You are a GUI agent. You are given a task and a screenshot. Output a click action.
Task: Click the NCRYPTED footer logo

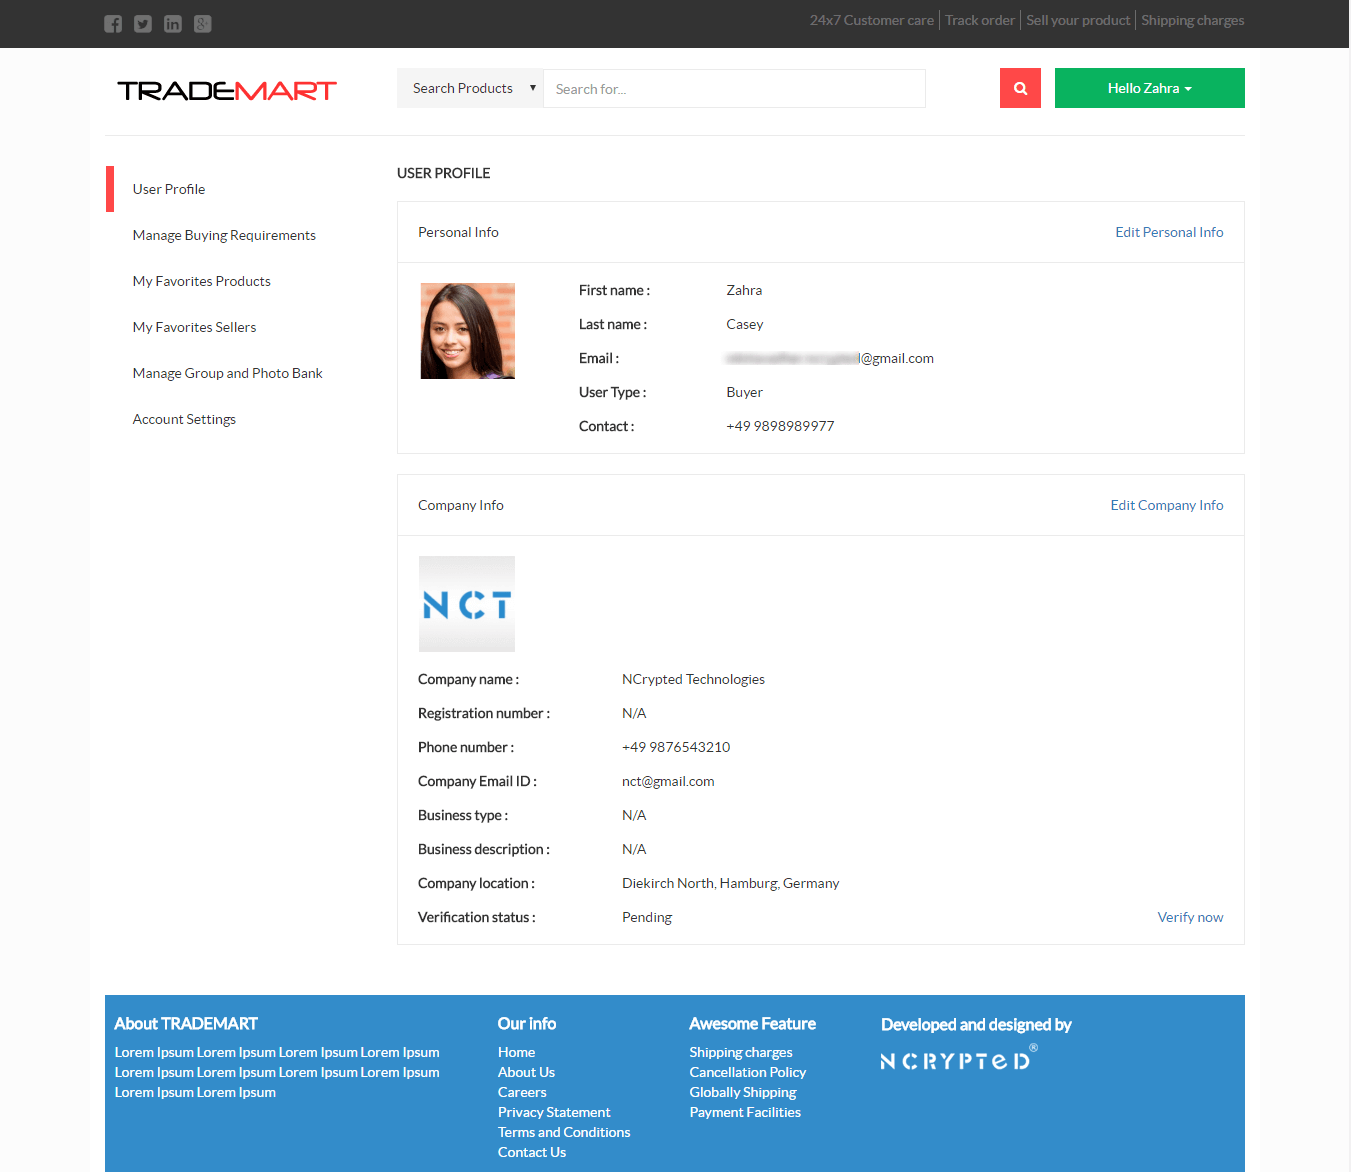click(959, 1058)
